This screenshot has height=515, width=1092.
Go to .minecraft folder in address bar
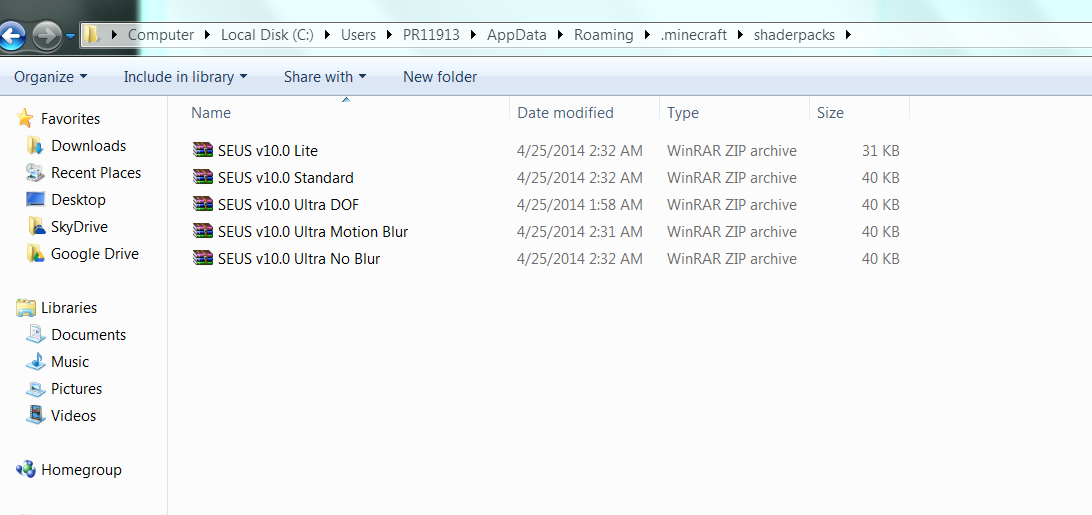694,35
